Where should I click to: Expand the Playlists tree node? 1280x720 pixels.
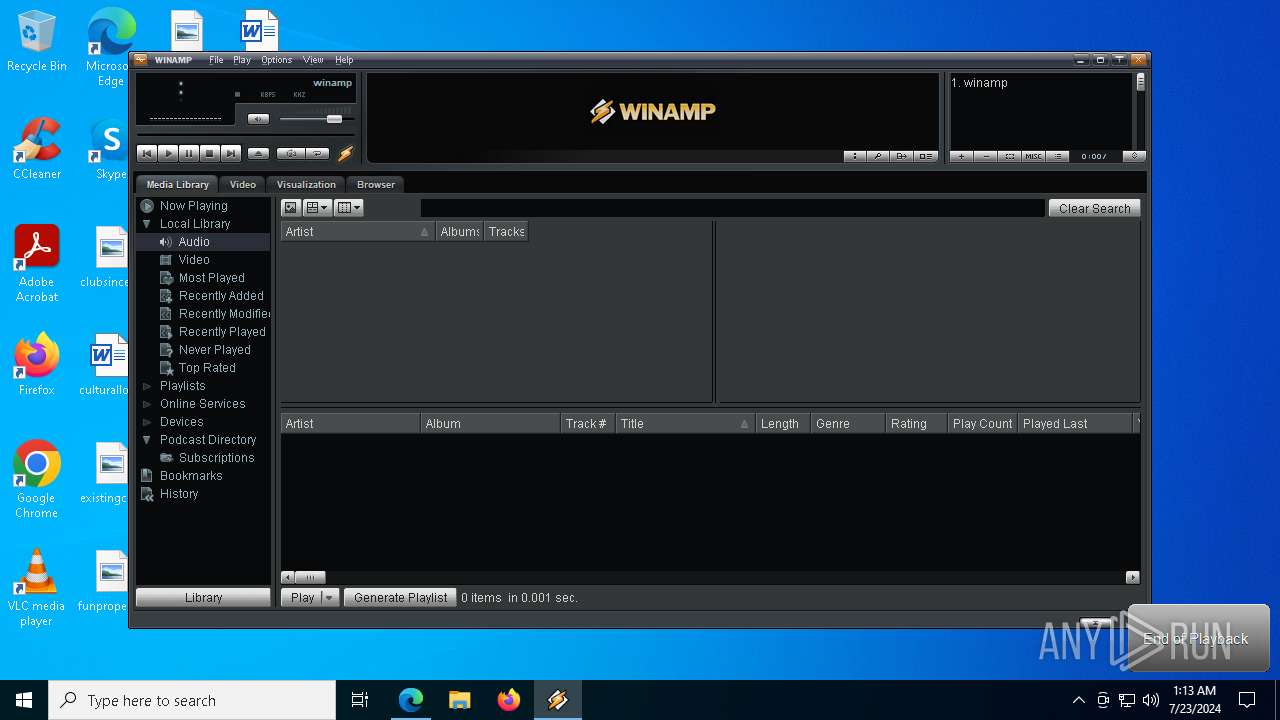point(147,386)
